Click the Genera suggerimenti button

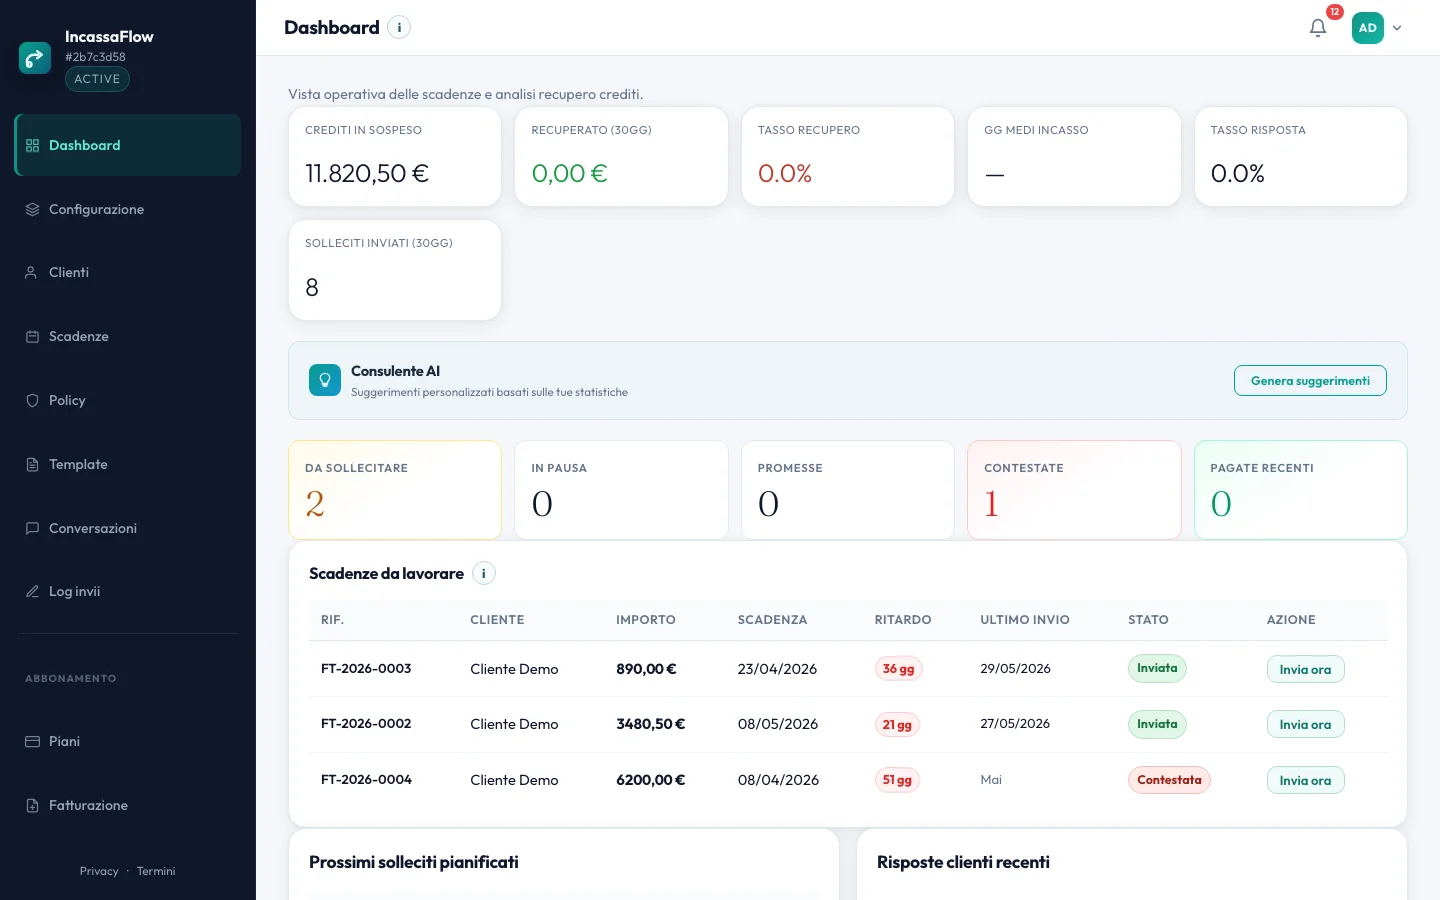coord(1310,381)
